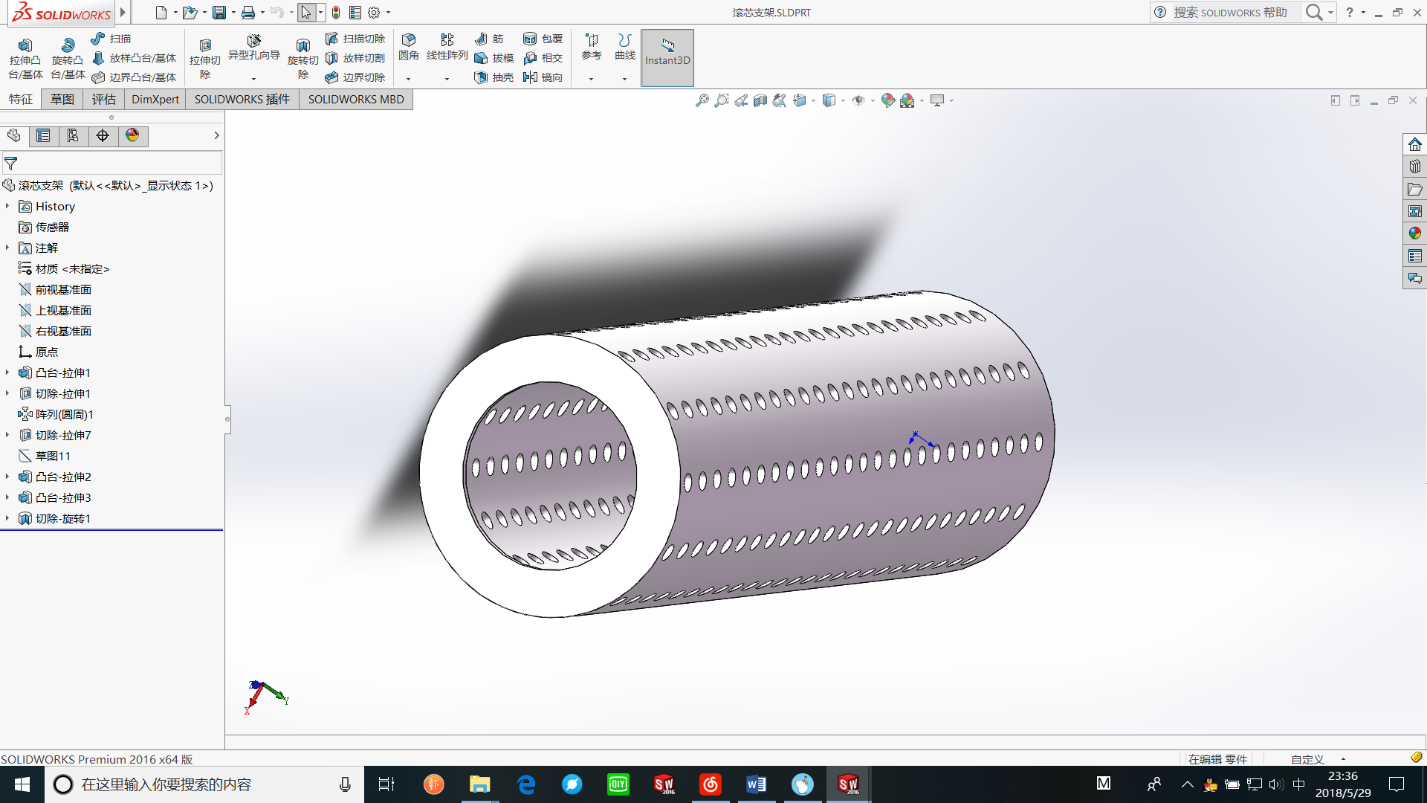
Task: Click the 筋 rib tool icon
Action: coord(482,39)
